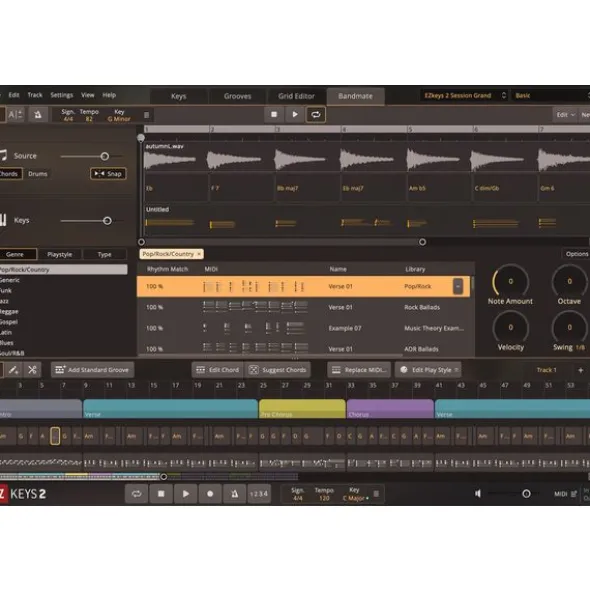Click the Swing knob

569,327
